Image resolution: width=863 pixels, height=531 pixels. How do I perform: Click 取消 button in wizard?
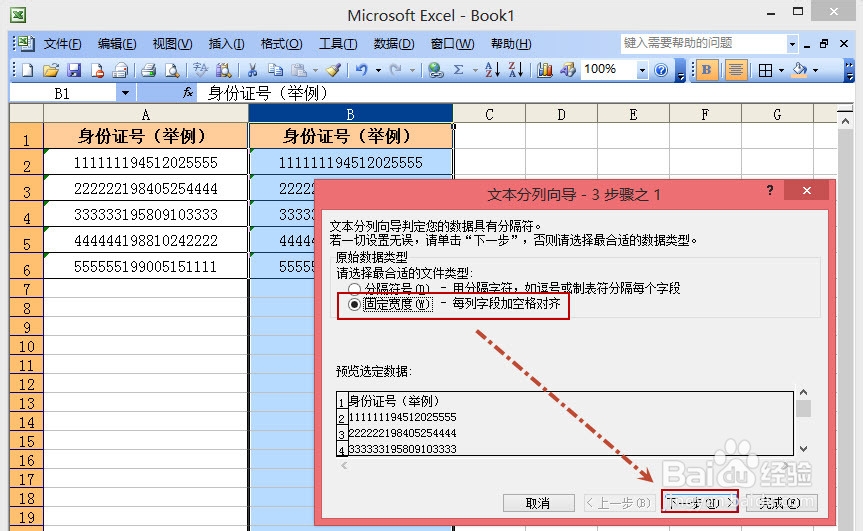coord(538,503)
